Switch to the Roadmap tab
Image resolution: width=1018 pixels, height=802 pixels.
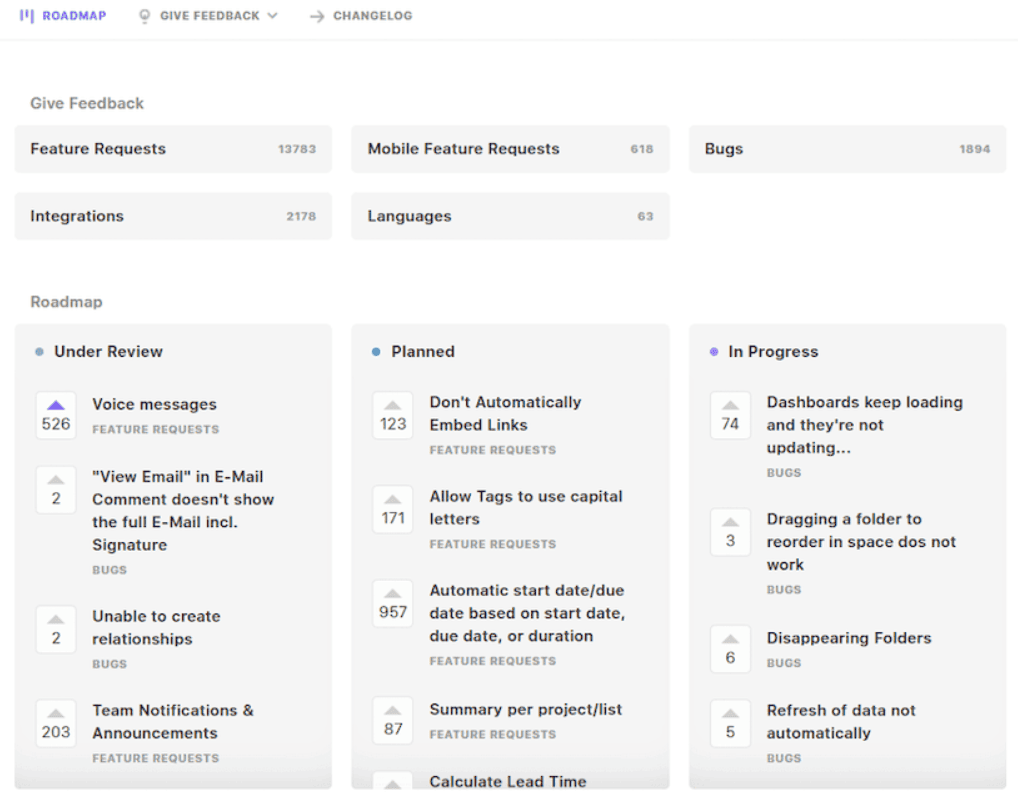[62, 15]
